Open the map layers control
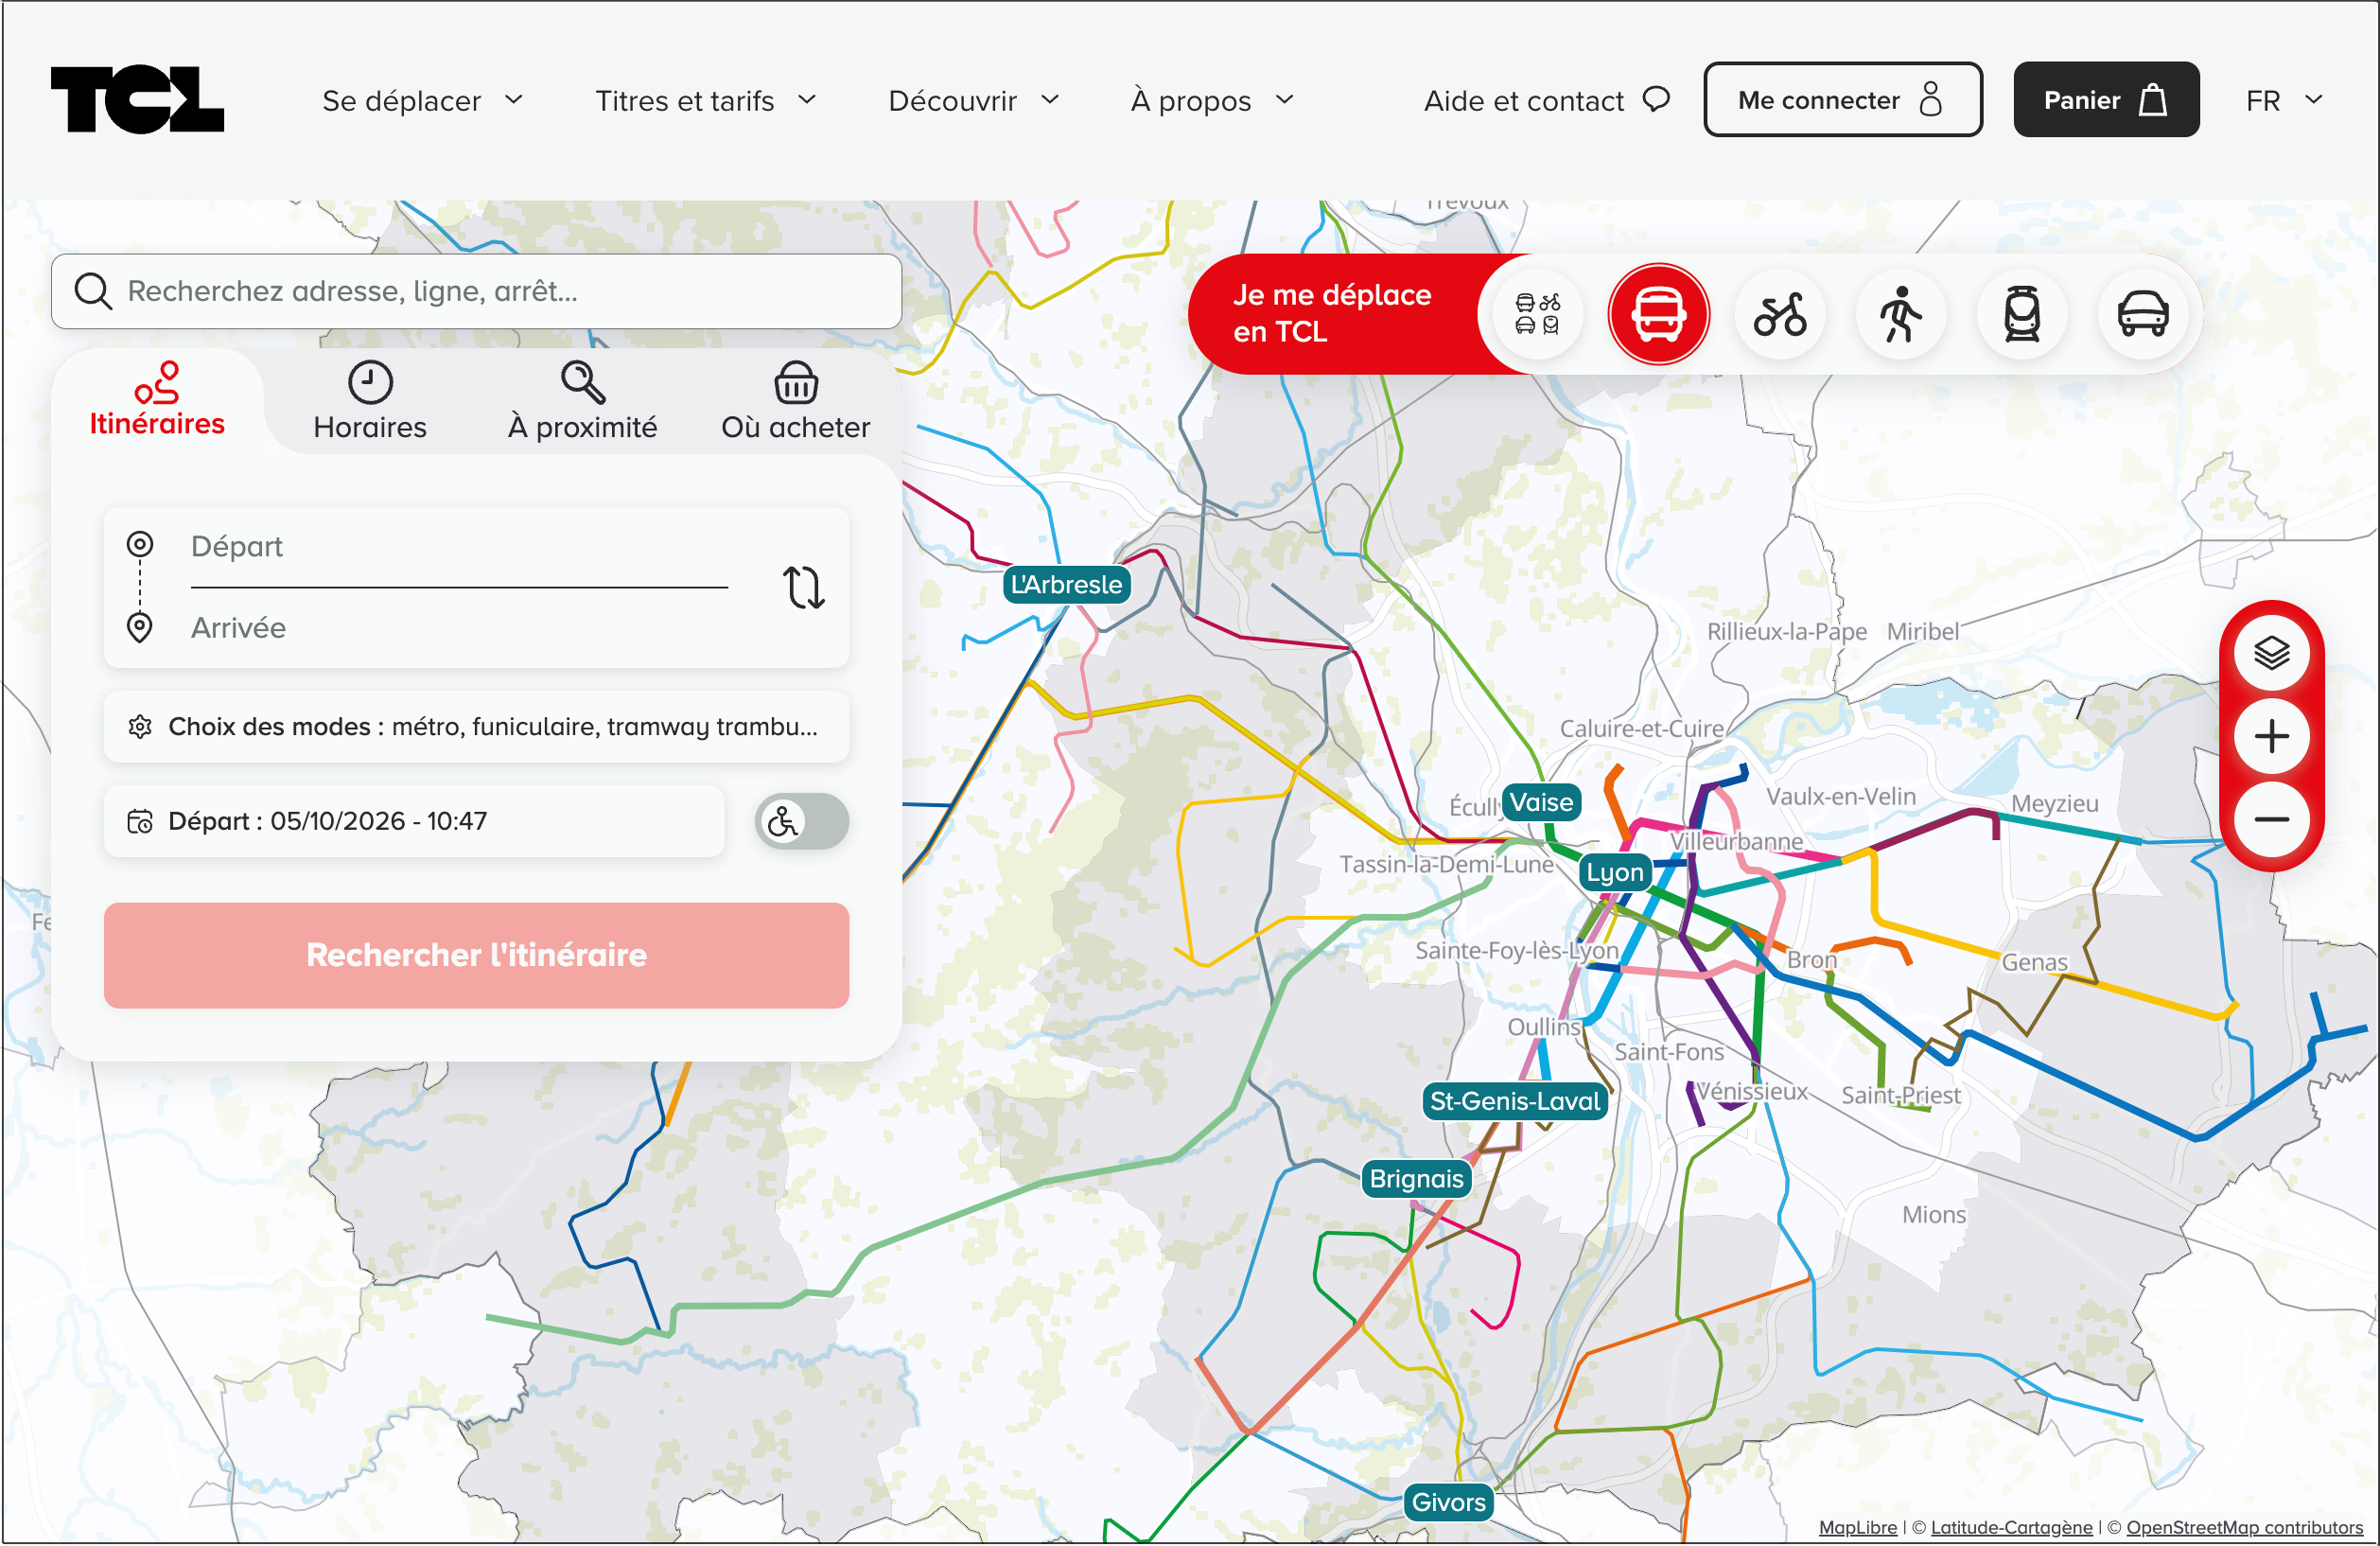 pos(2270,653)
